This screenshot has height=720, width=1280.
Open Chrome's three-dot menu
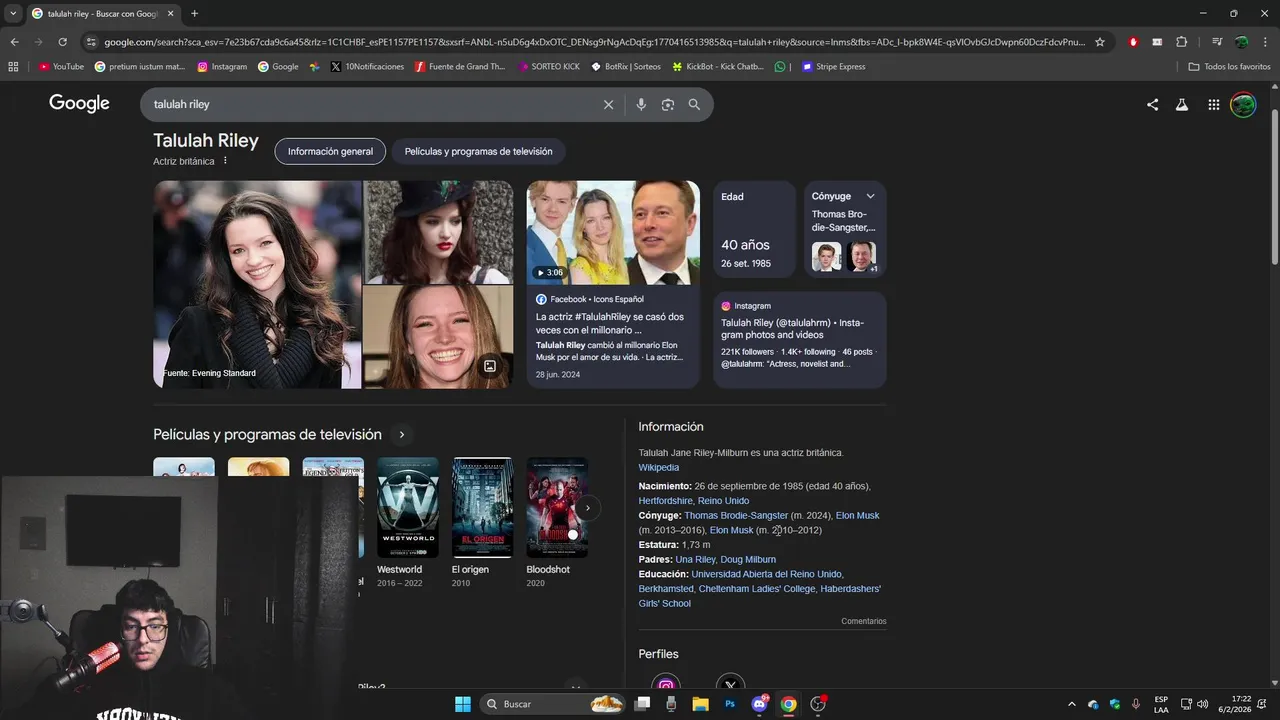[1266, 42]
